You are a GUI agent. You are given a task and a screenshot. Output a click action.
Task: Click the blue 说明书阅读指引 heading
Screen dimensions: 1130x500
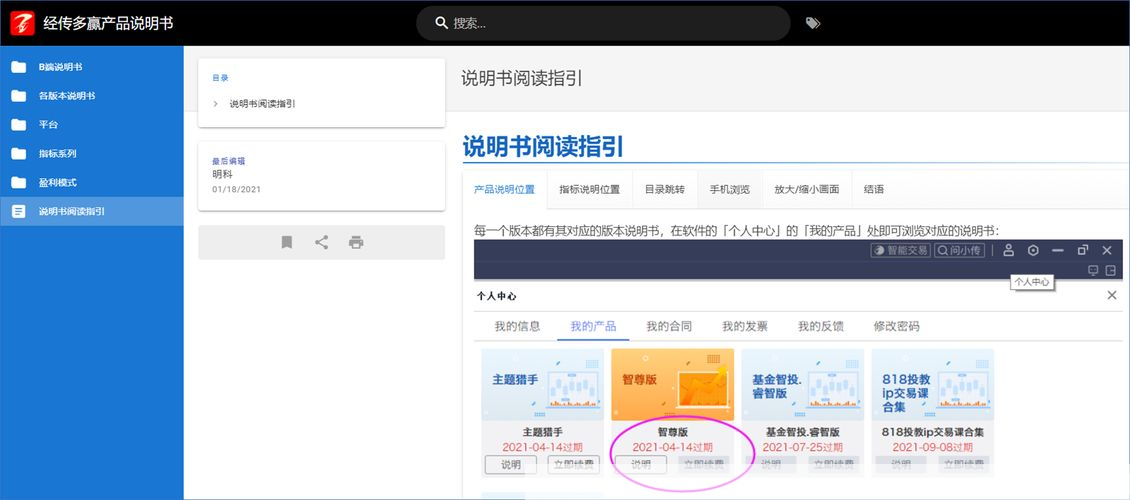click(543, 146)
